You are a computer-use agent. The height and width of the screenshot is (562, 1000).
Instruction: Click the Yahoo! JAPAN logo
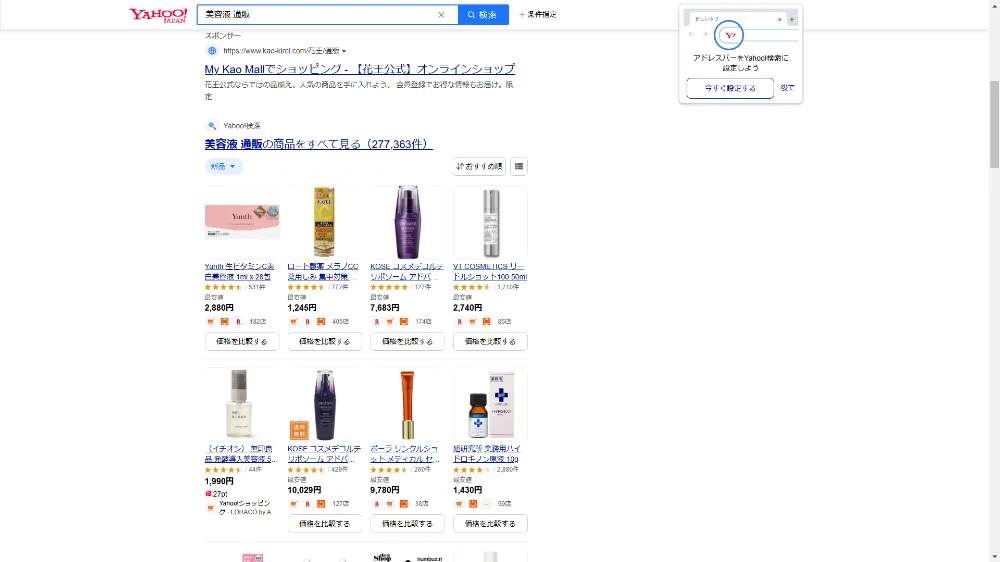[x=158, y=15]
